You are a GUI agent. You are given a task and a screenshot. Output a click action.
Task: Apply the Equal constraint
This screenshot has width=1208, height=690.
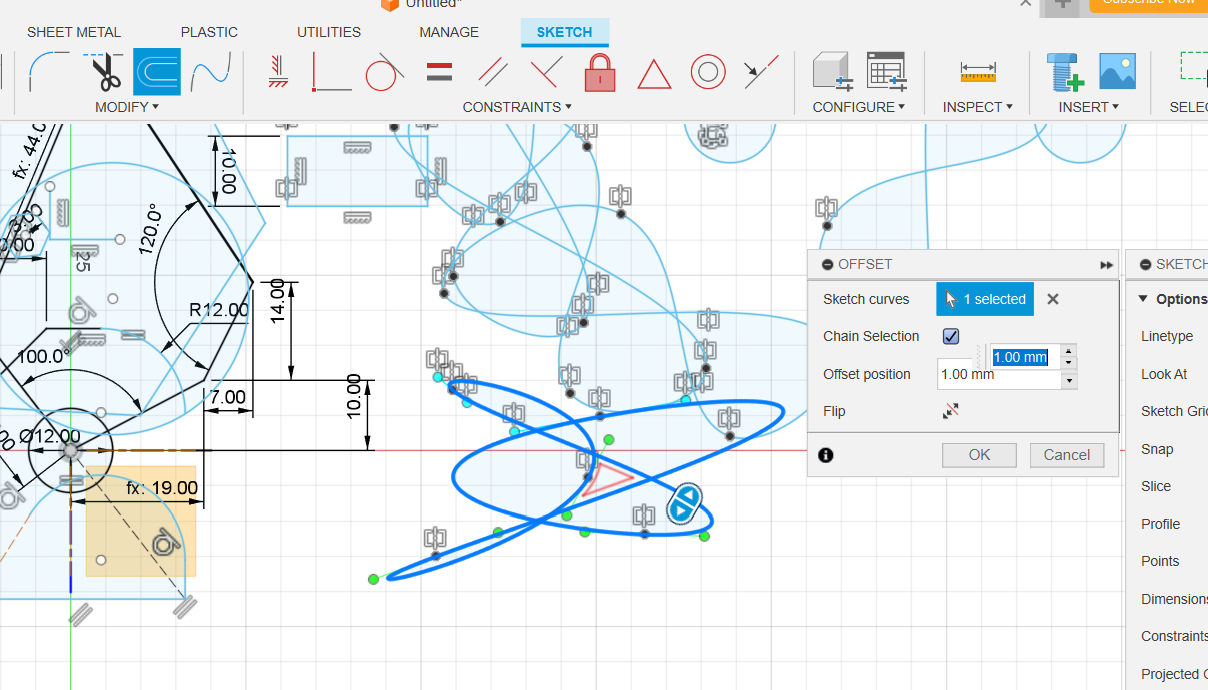[439, 72]
